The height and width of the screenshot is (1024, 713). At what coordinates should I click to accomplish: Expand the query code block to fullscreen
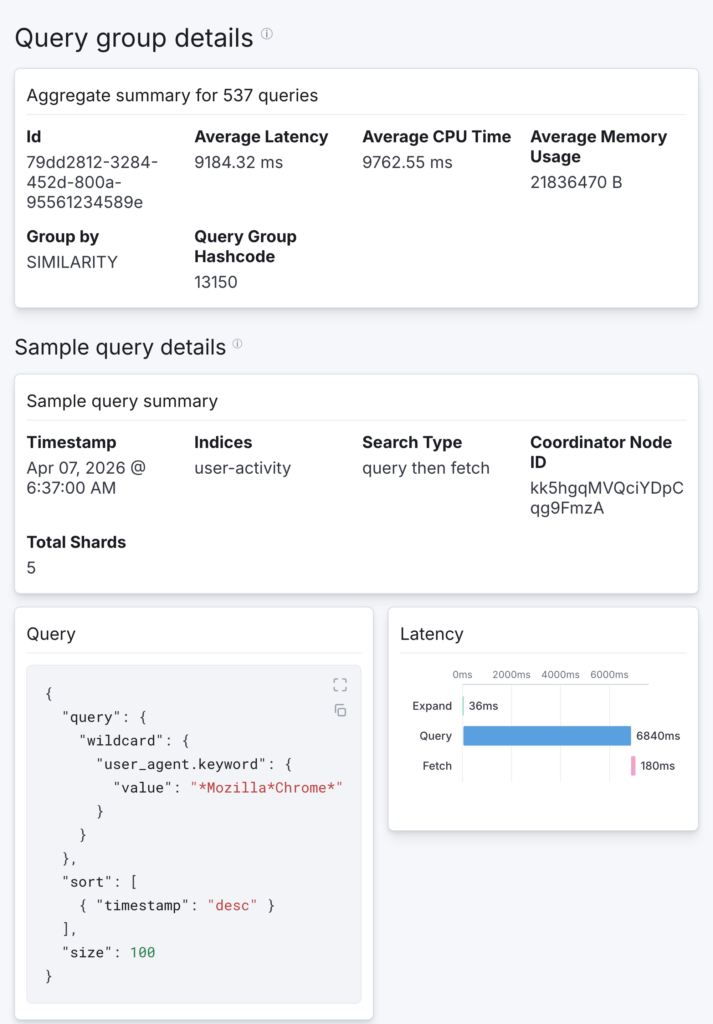(x=340, y=684)
